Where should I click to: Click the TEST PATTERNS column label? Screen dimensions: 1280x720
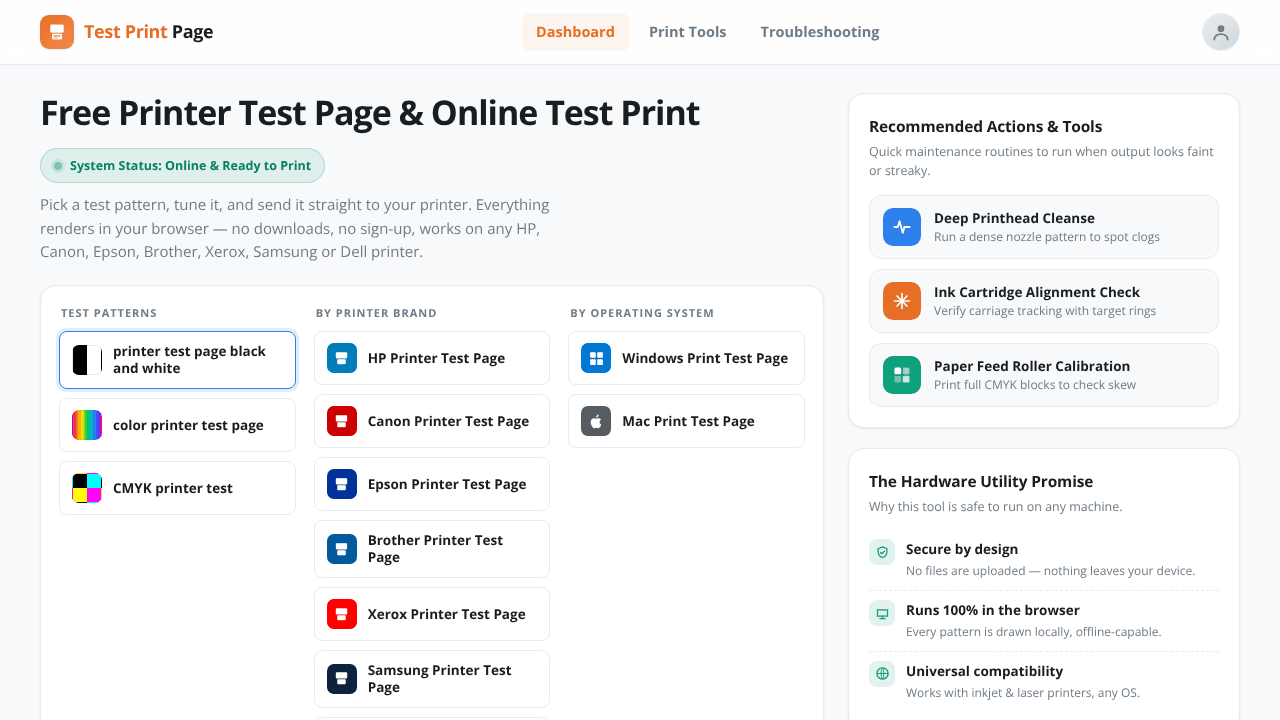(x=109, y=313)
